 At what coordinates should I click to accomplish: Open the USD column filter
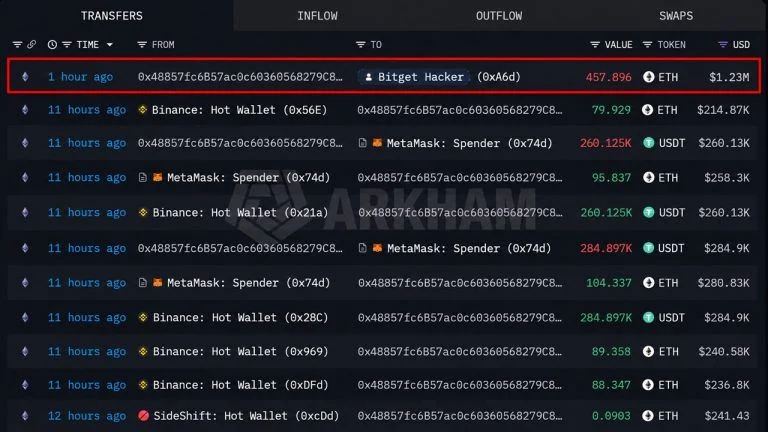click(x=722, y=45)
